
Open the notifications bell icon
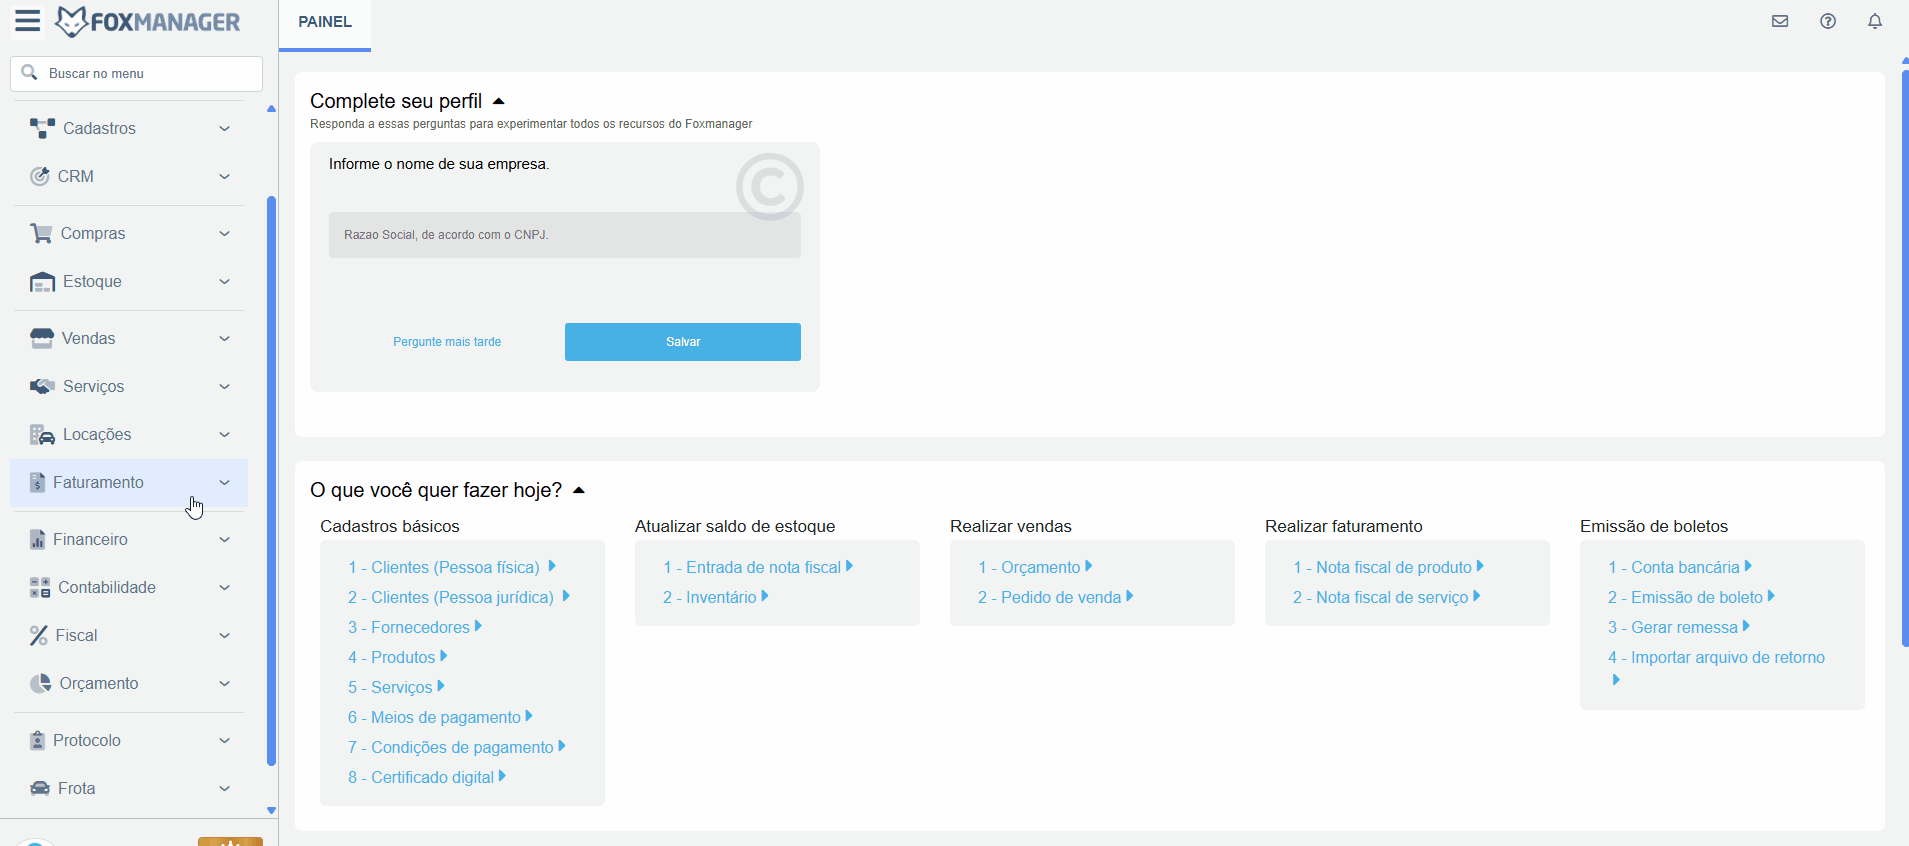tap(1875, 21)
